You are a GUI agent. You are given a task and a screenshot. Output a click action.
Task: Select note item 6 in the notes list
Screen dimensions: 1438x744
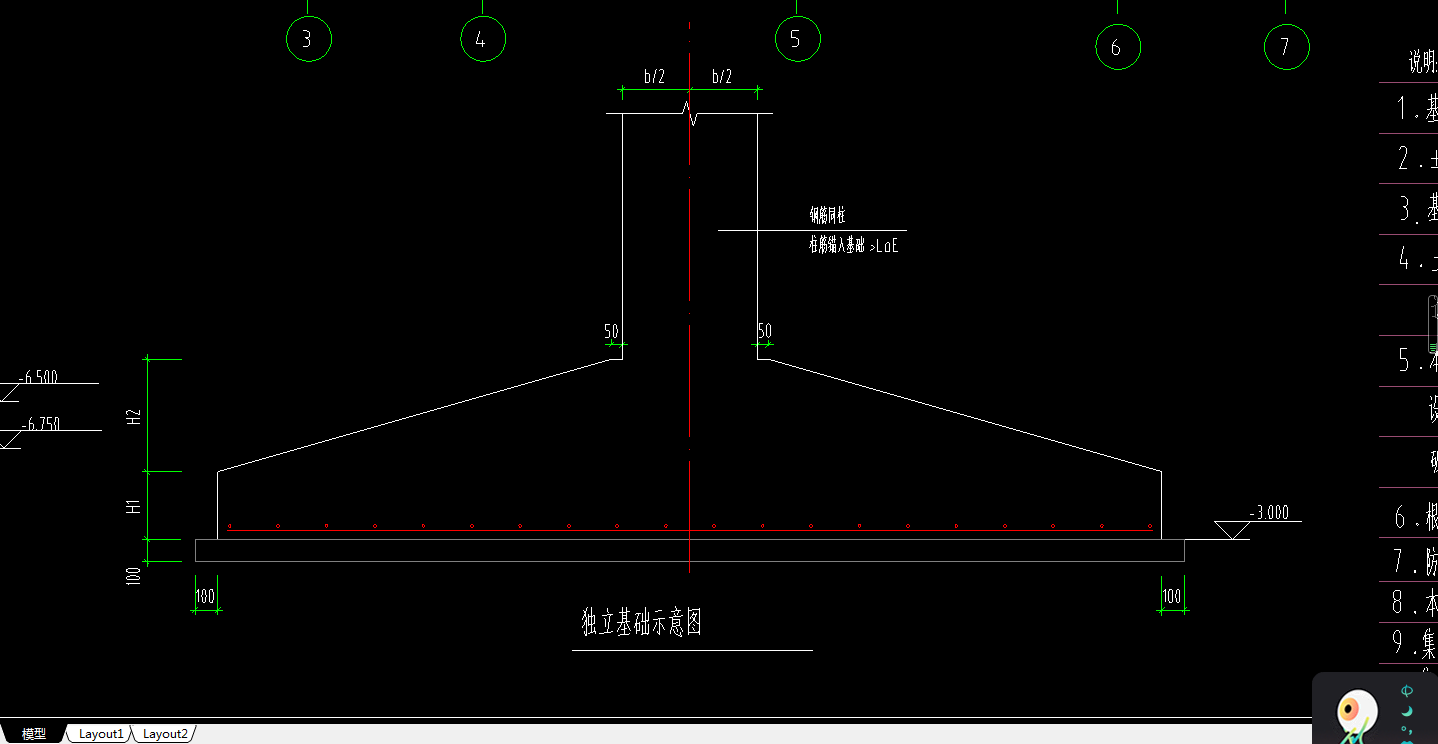[1417, 517]
